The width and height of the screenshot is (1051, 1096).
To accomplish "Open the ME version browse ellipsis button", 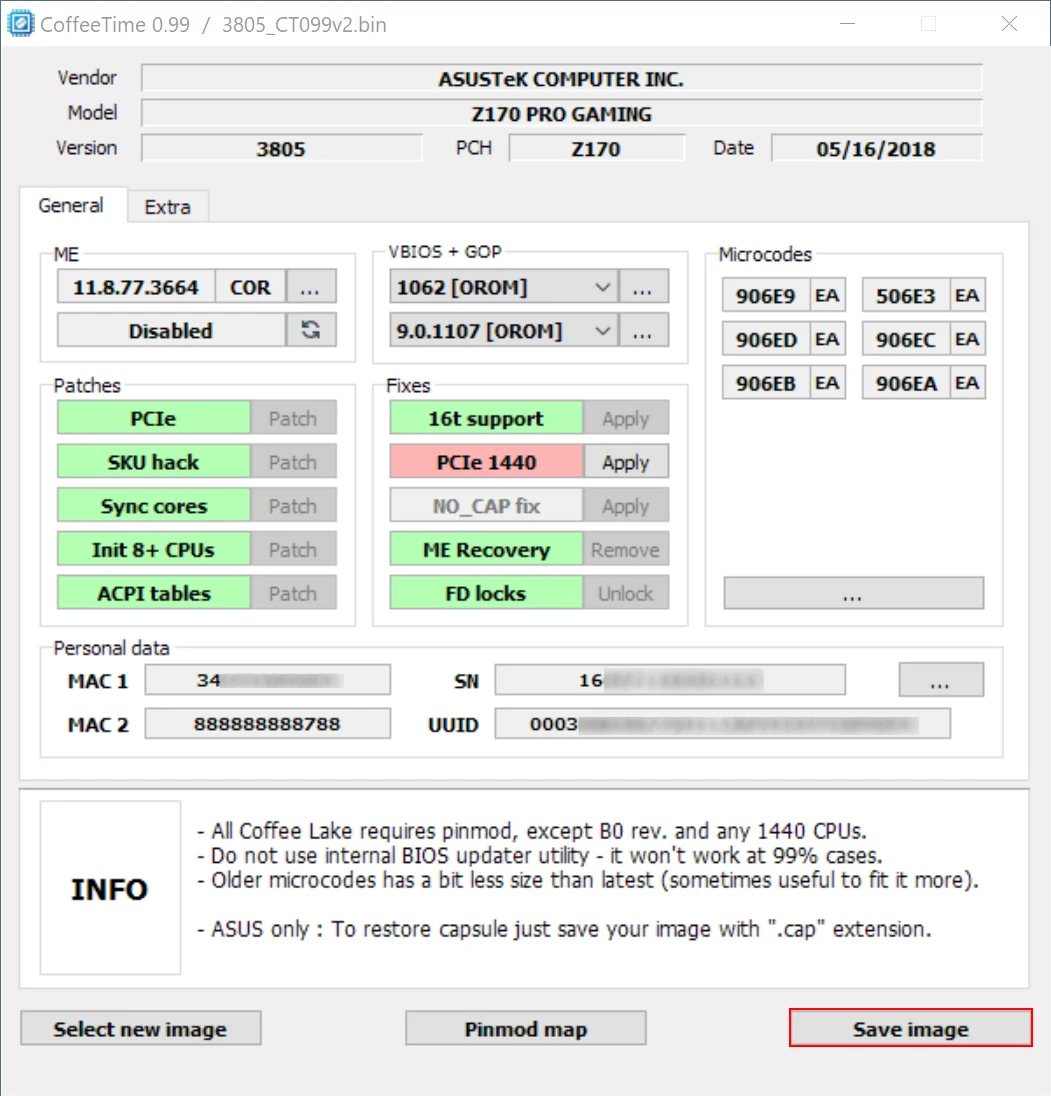I will coord(311,287).
